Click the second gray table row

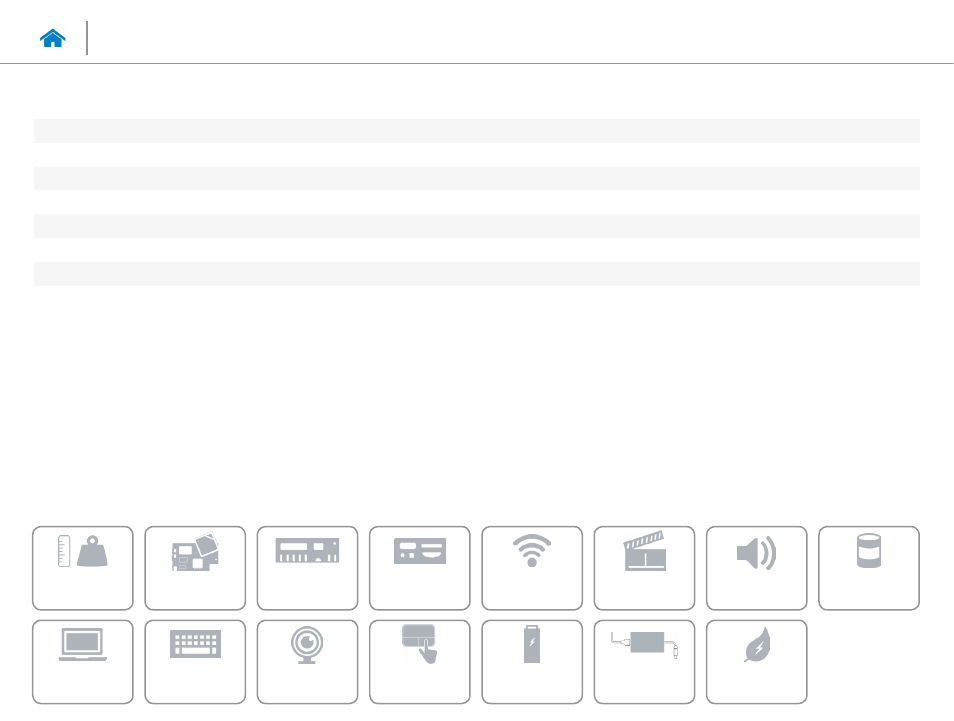click(x=476, y=179)
